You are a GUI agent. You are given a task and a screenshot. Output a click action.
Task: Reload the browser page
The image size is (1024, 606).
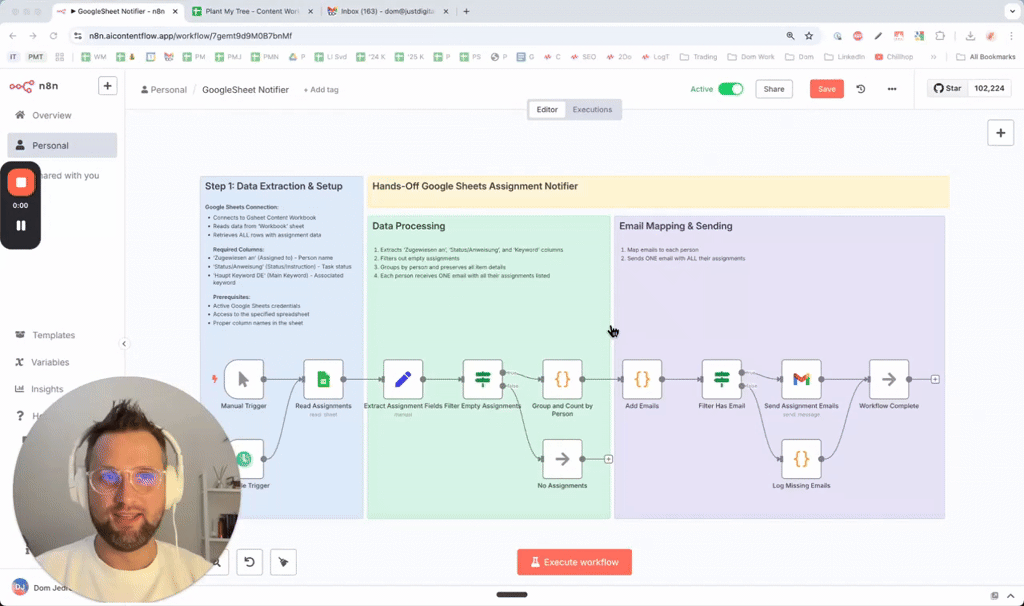click(x=54, y=36)
